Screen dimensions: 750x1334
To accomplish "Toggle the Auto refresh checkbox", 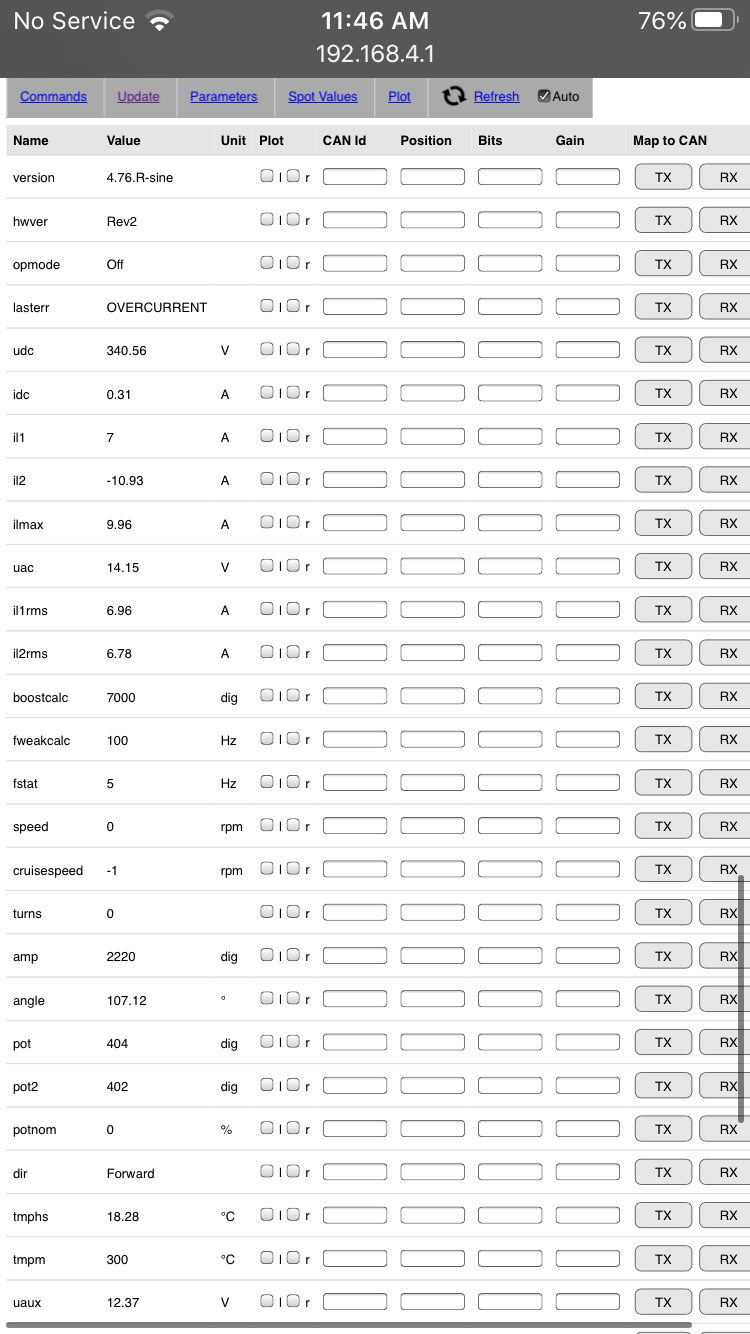I will pyautogui.click(x=544, y=96).
